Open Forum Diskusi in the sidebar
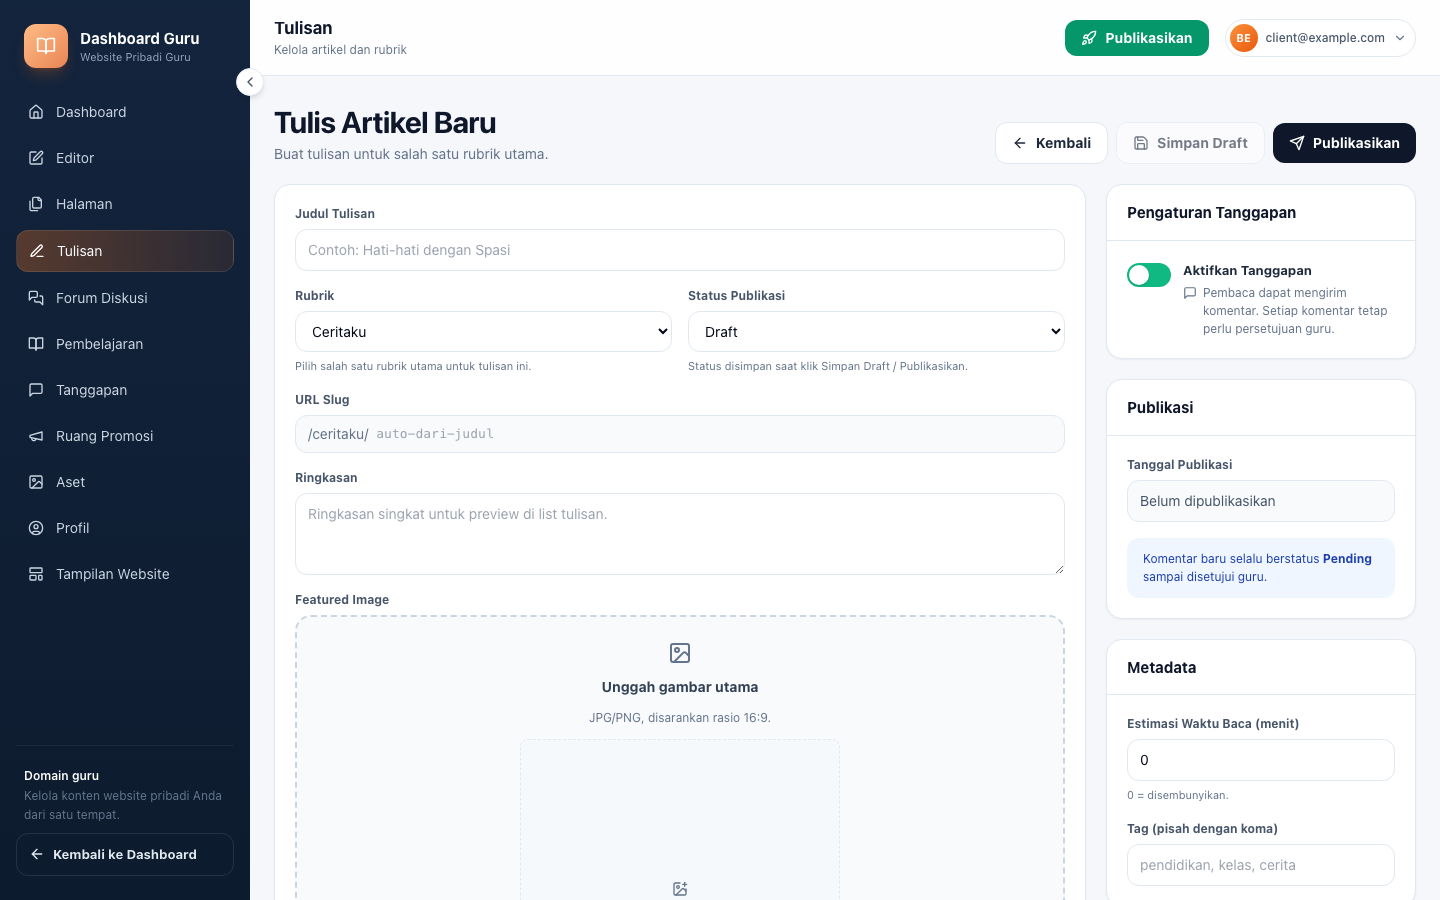 [x=125, y=298]
